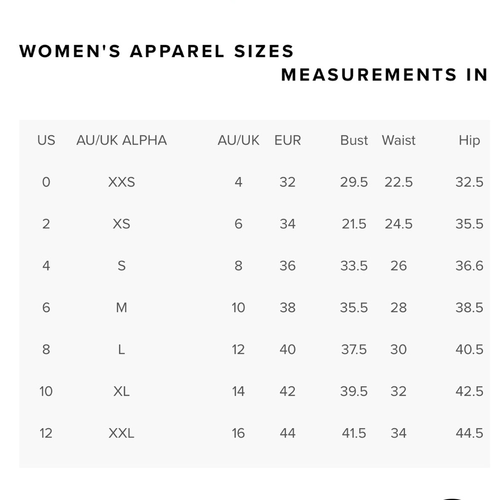This screenshot has height=500, width=500.
Task: Select the Waist column header
Action: tap(399, 140)
